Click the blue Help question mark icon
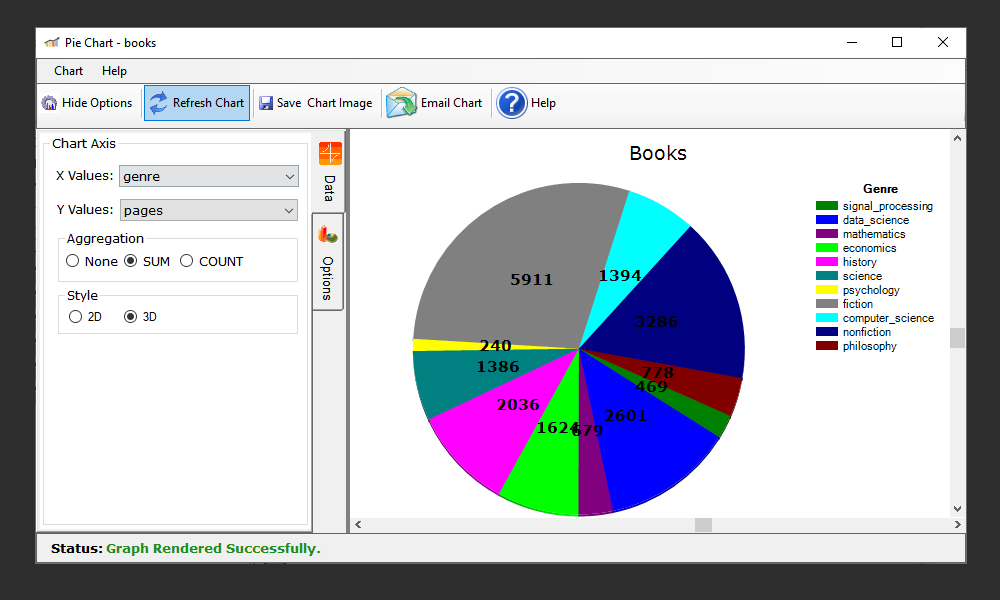This screenshot has height=600, width=1000. [x=511, y=103]
